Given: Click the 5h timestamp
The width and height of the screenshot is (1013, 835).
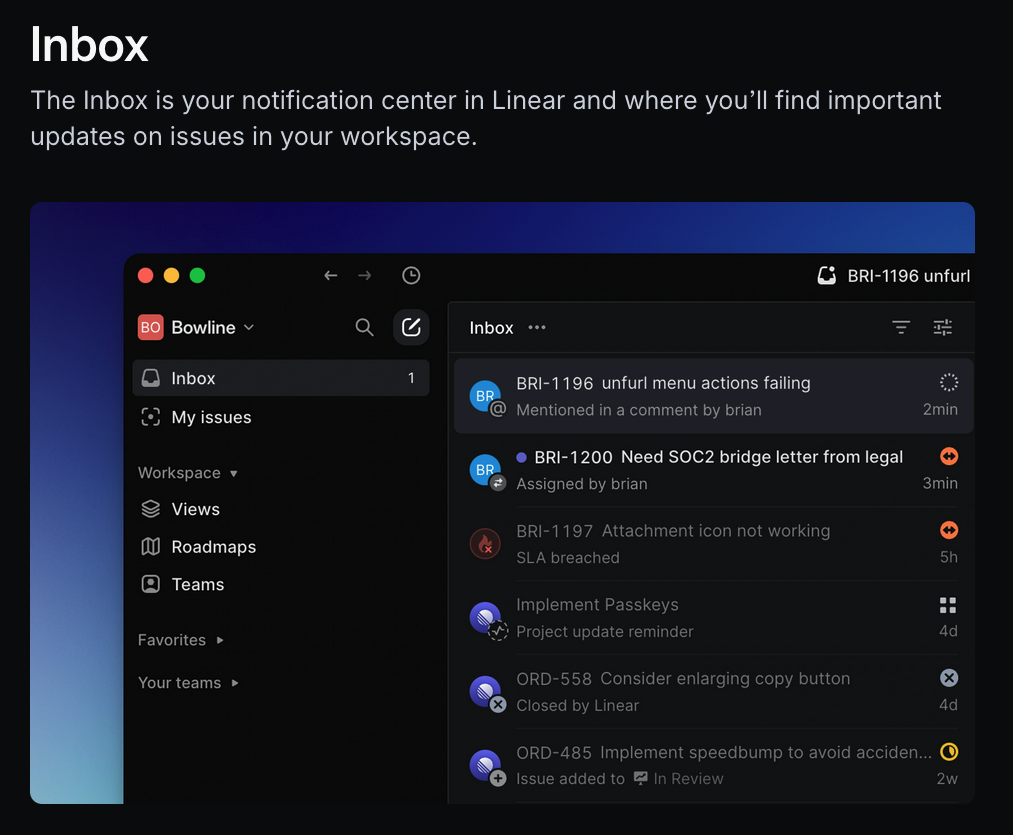Looking at the screenshot, I should [948, 556].
